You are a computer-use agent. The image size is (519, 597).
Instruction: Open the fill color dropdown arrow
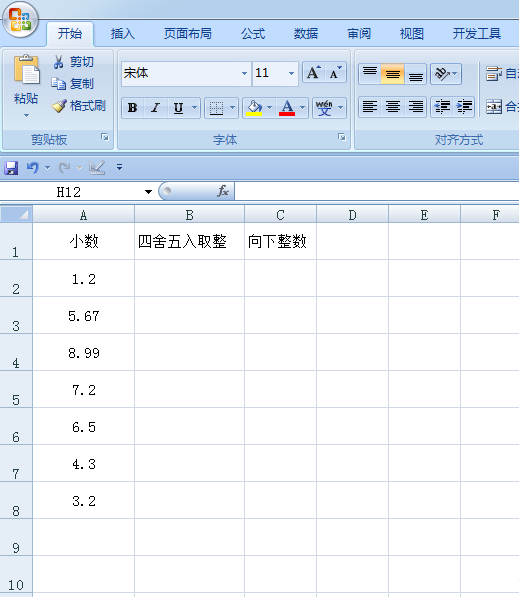(x=269, y=108)
